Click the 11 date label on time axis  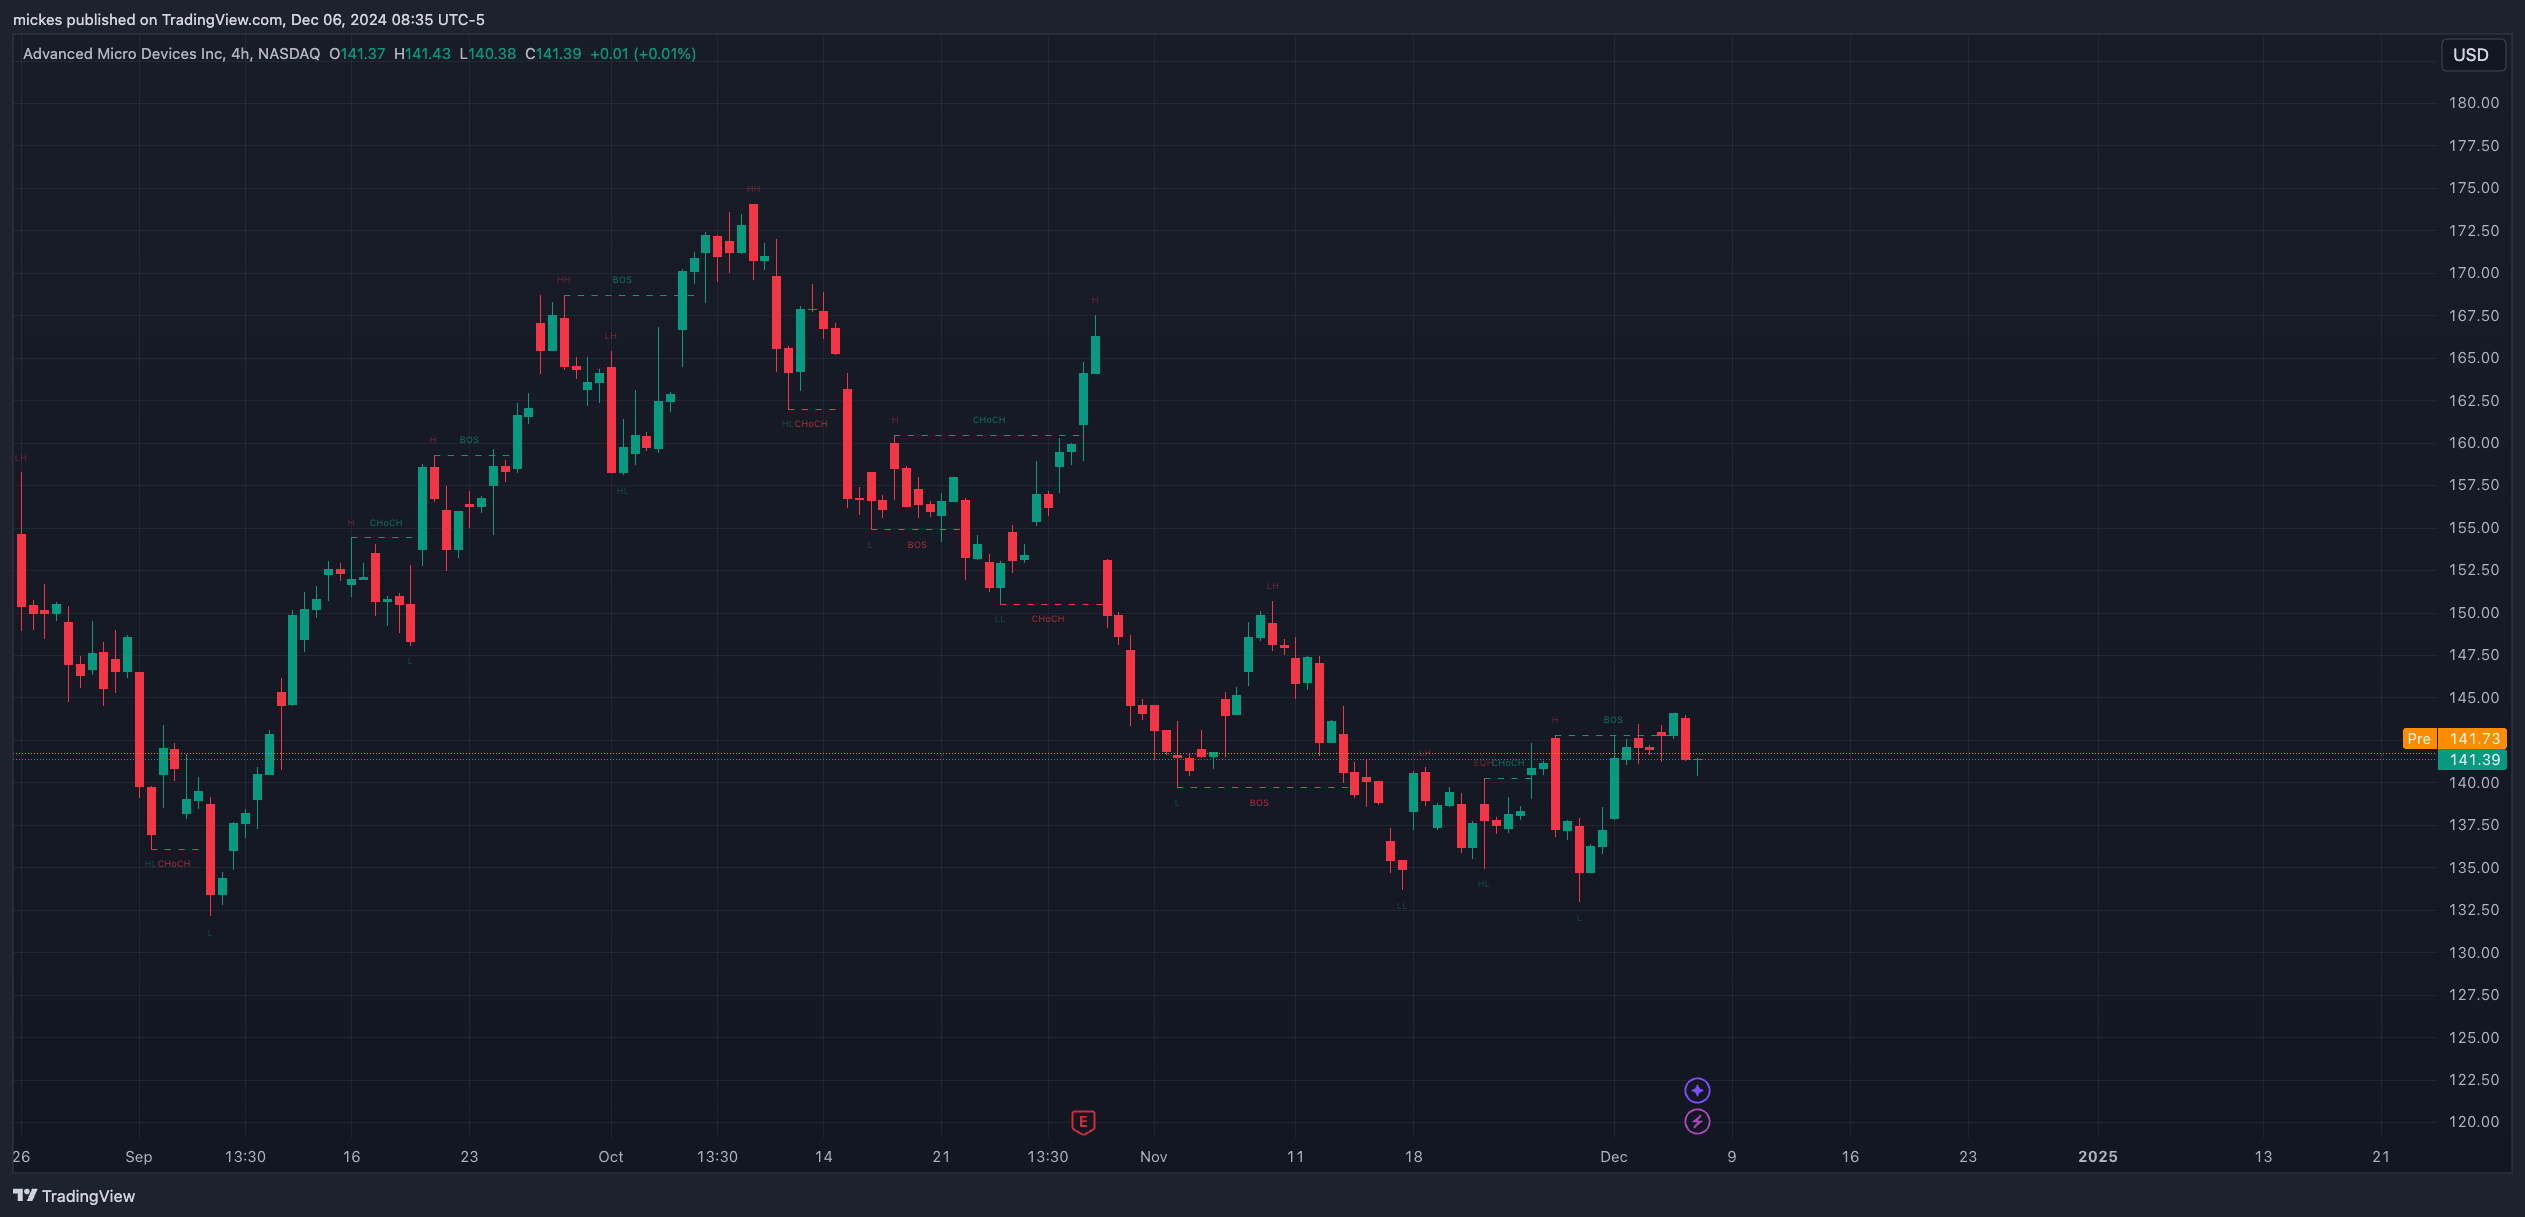click(x=1296, y=1157)
